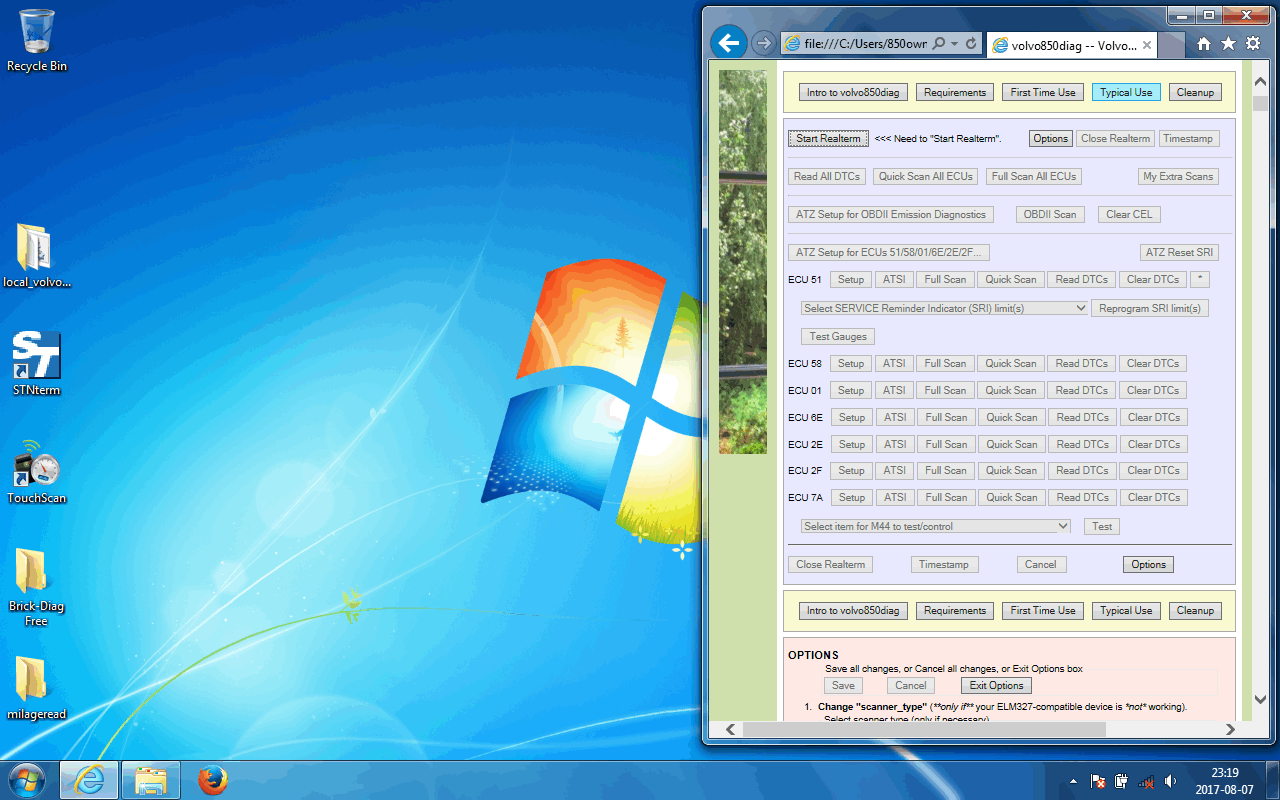Open the Favorites star icon

1227,44
